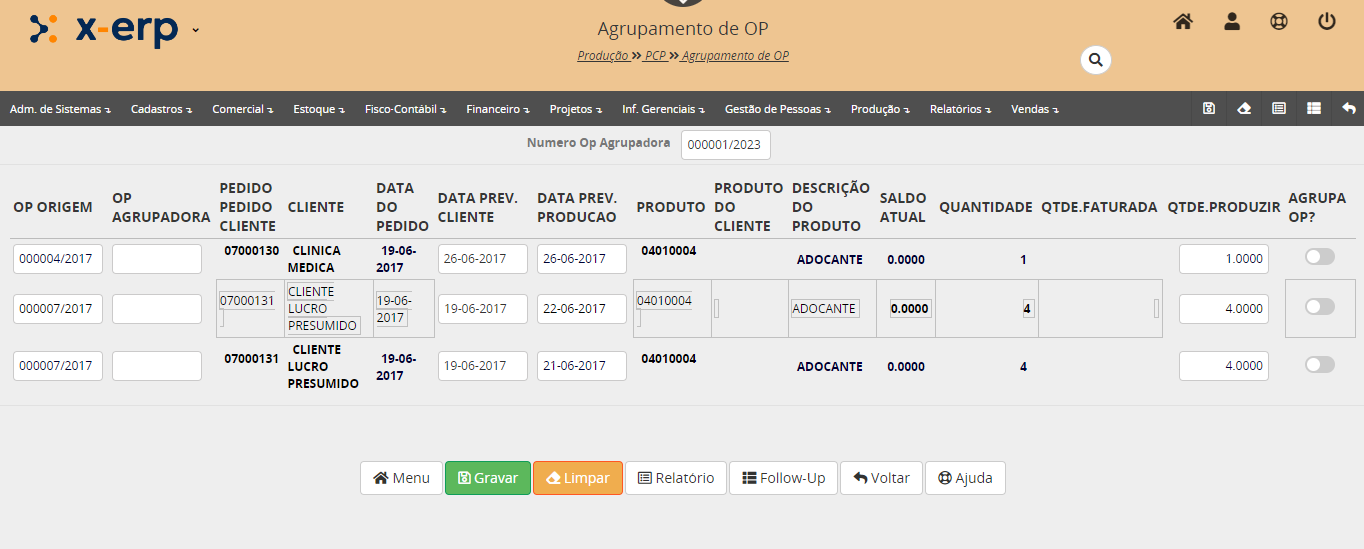Screen dimensions: 1364x549
Task: Click the magnifying glass search icon
Action: pos(1095,60)
